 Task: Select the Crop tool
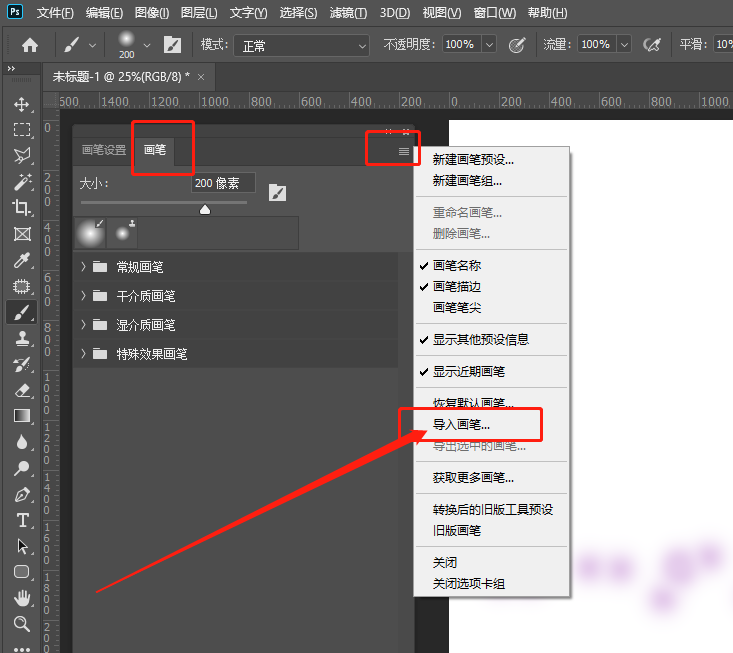coord(22,208)
